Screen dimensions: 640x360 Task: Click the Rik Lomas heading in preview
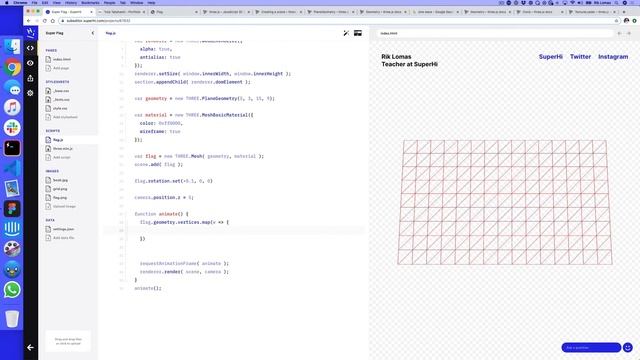click(x=396, y=57)
